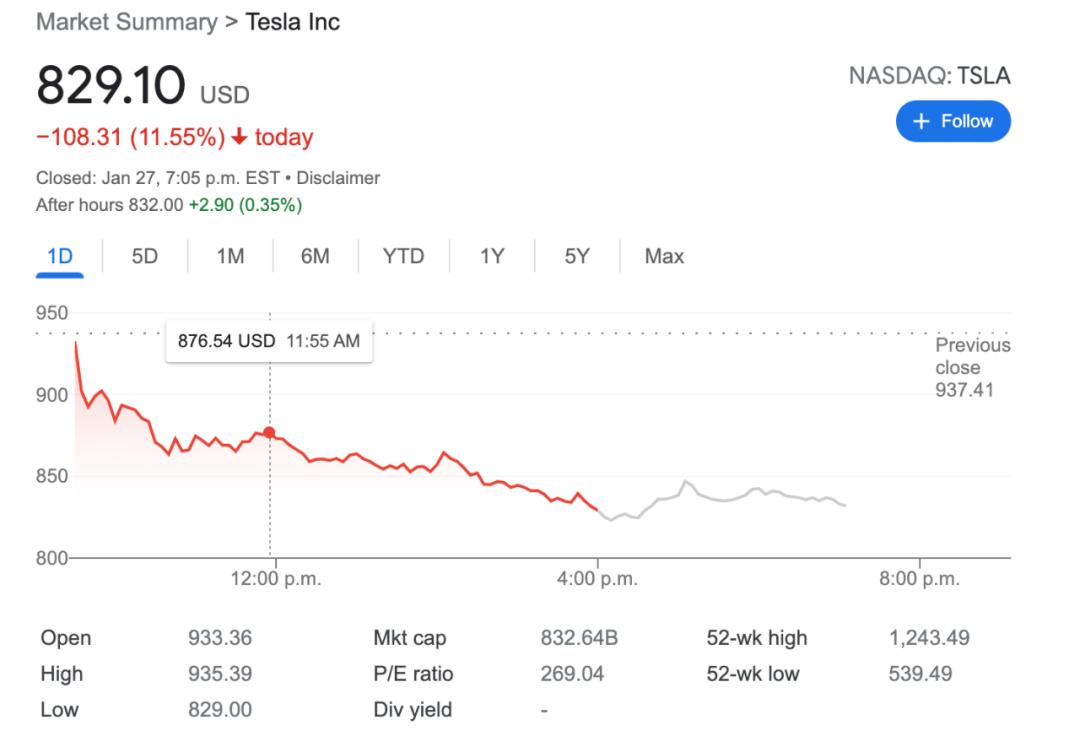Select the Max range tab
Screen dimensions: 1080x736
pyautogui.click(x=664, y=256)
